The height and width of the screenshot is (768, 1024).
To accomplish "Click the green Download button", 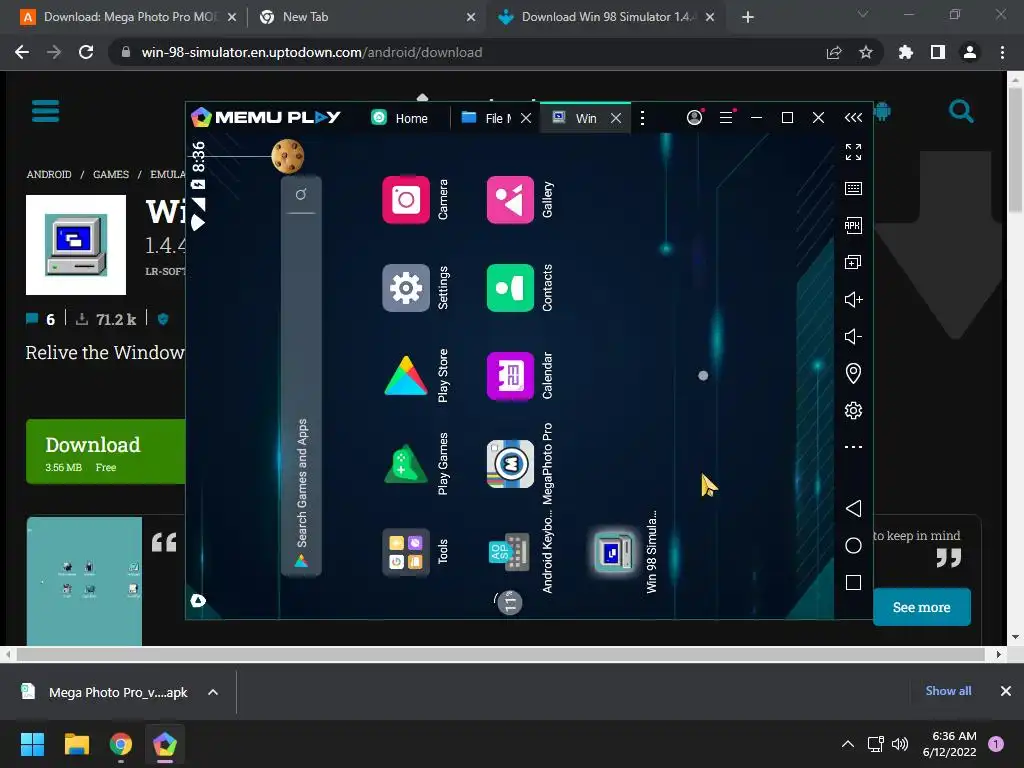I will coord(106,452).
